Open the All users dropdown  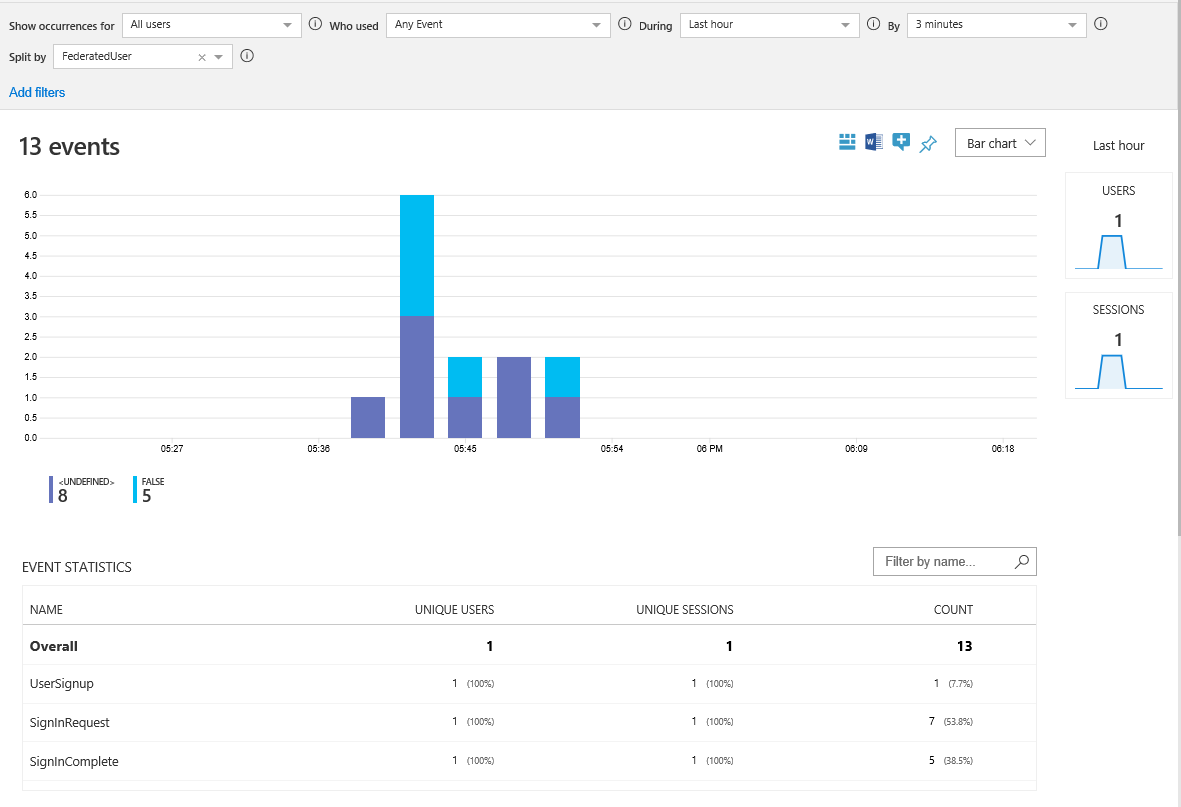(x=210, y=24)
